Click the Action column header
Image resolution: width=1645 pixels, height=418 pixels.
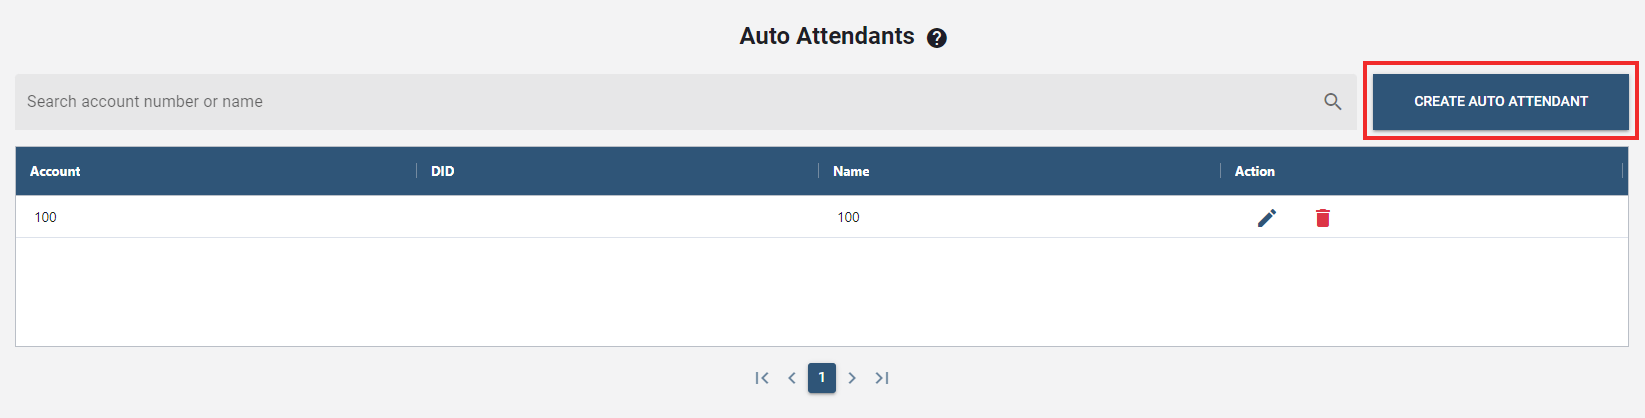point(1254,171)
